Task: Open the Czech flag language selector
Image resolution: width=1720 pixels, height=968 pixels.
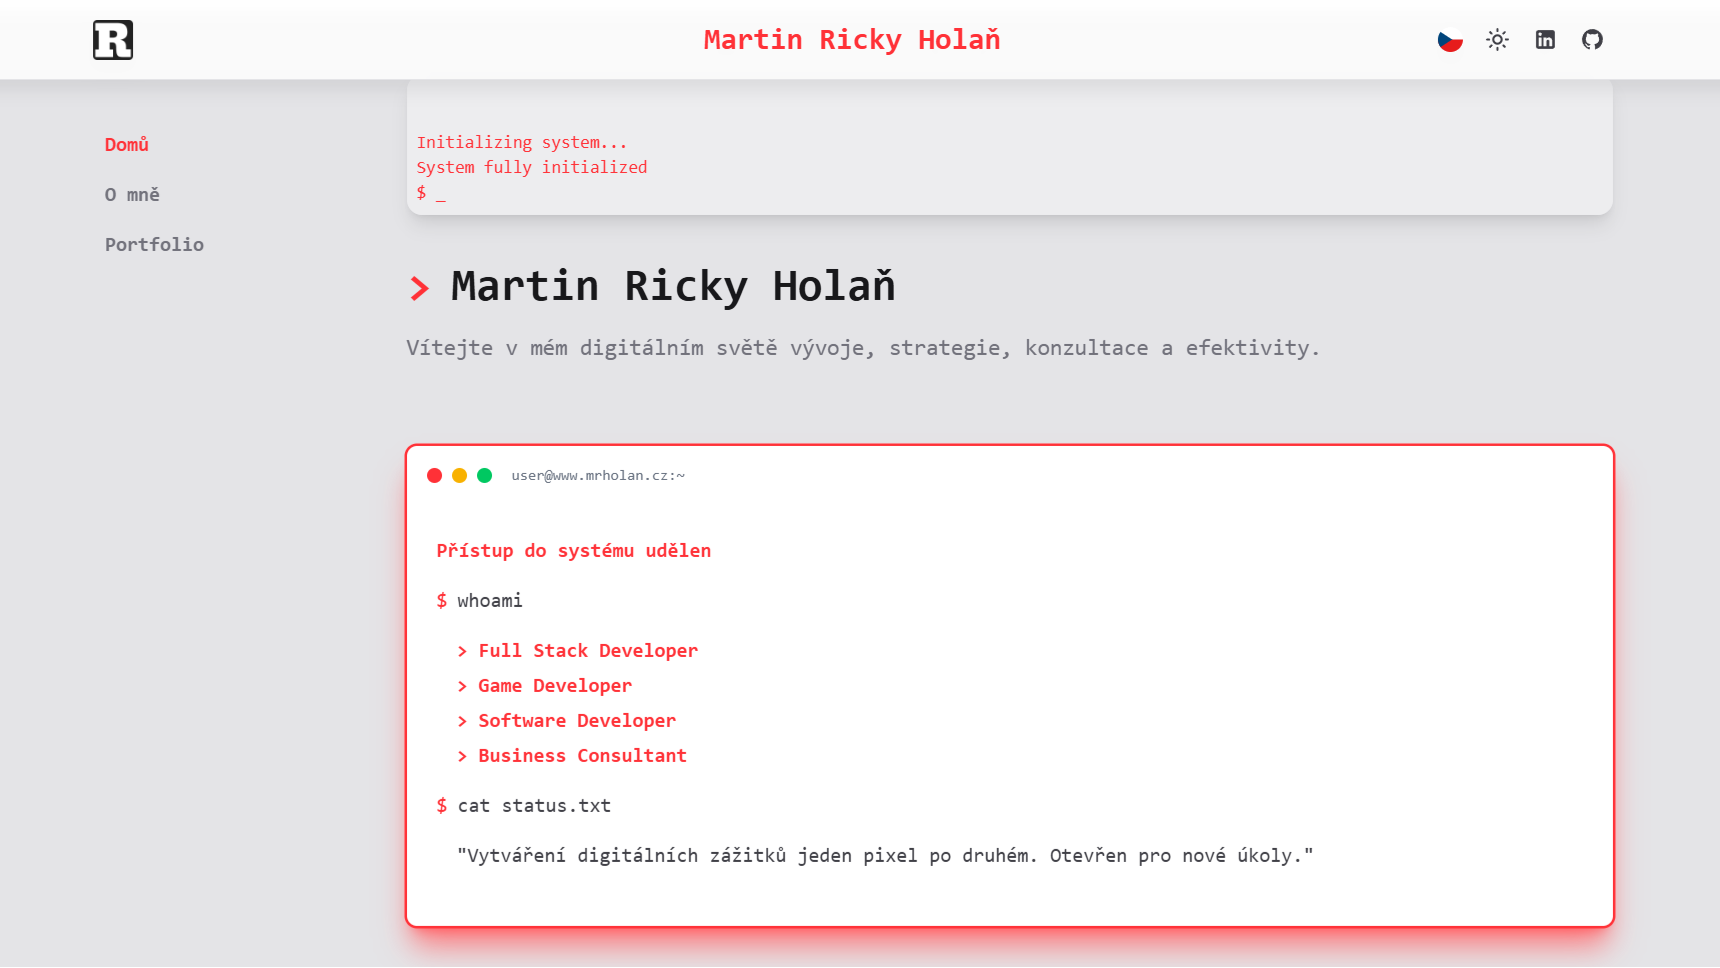Action: pyautogui.click(x=1450, y=40)
